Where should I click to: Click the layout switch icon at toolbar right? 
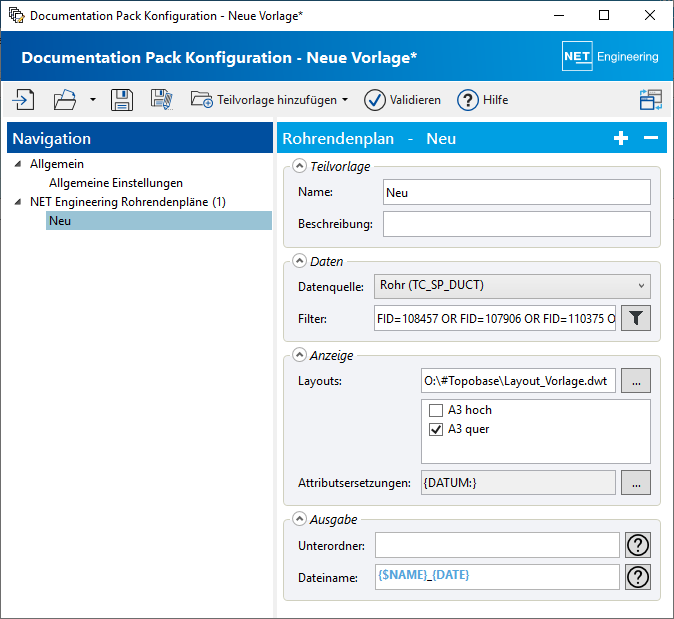(x=651, y=99)
